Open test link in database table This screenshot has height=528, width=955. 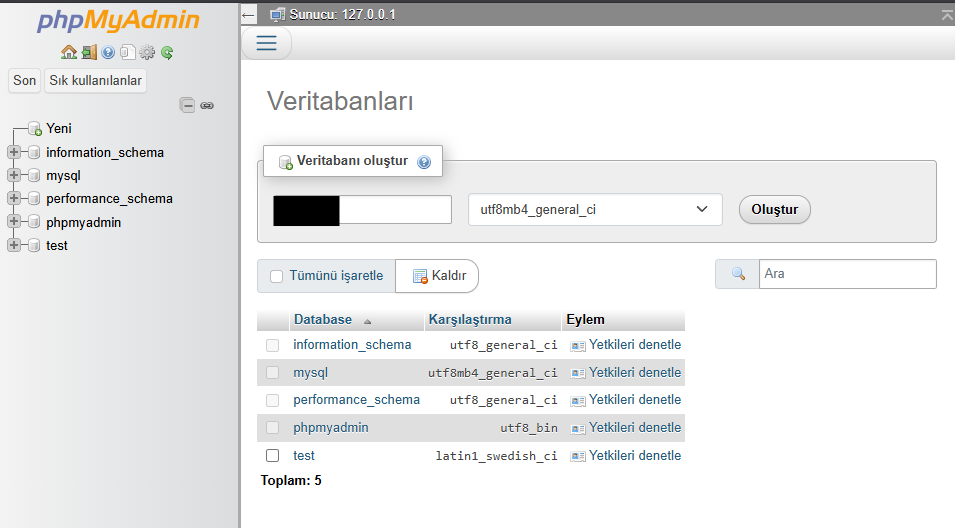click(303, 456)
